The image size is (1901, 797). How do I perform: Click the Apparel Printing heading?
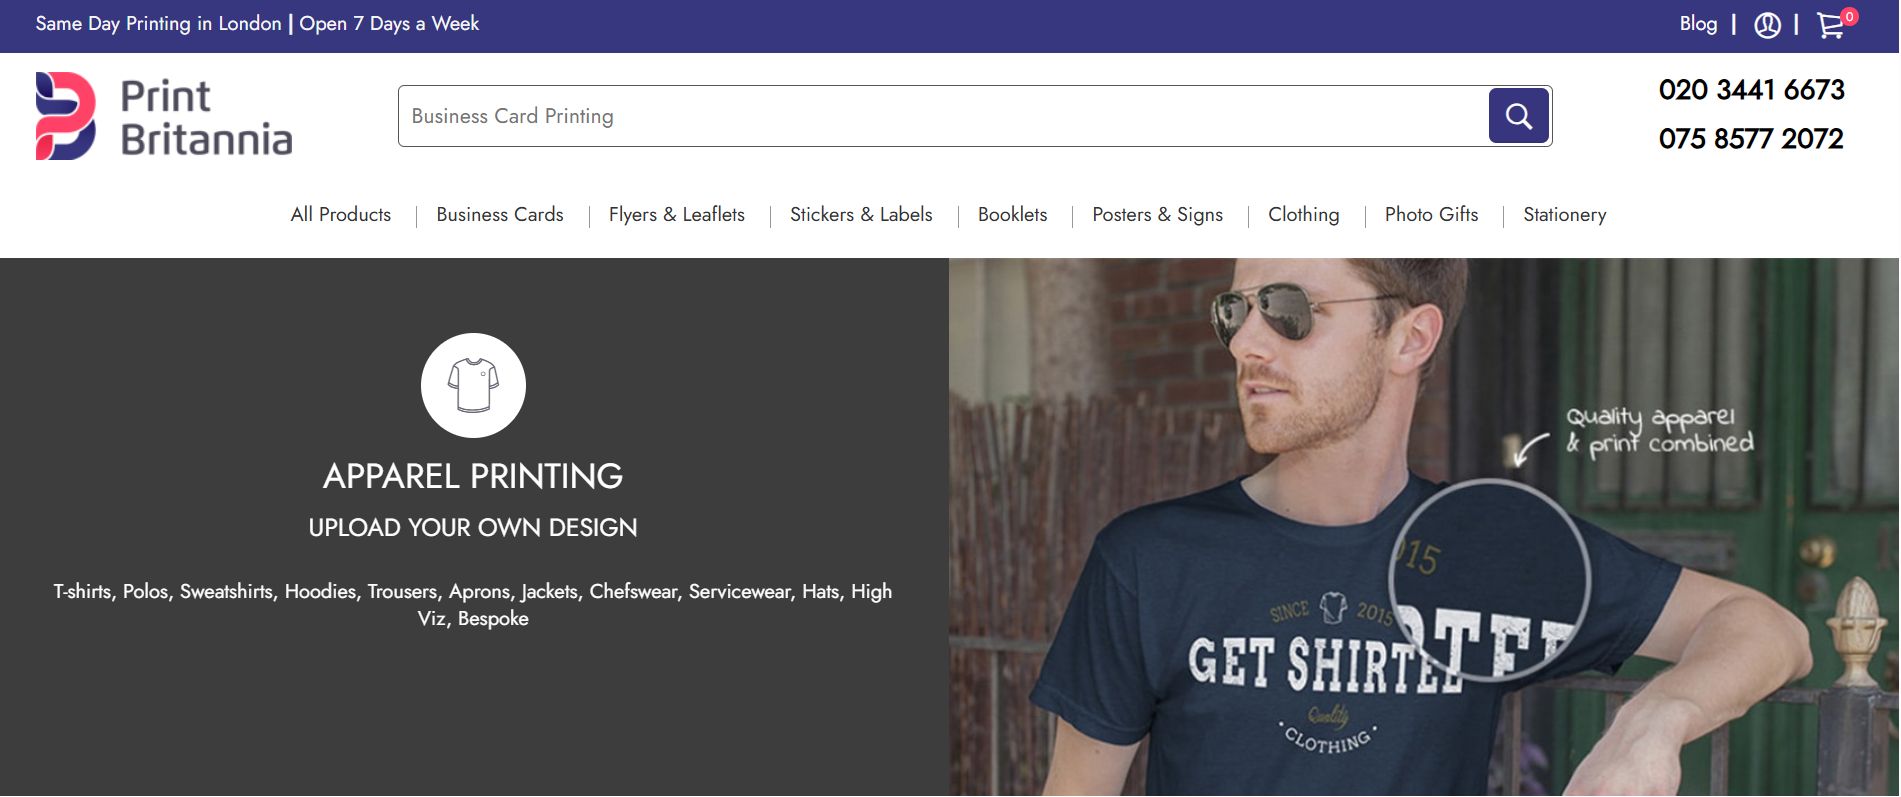pos(473,476)
